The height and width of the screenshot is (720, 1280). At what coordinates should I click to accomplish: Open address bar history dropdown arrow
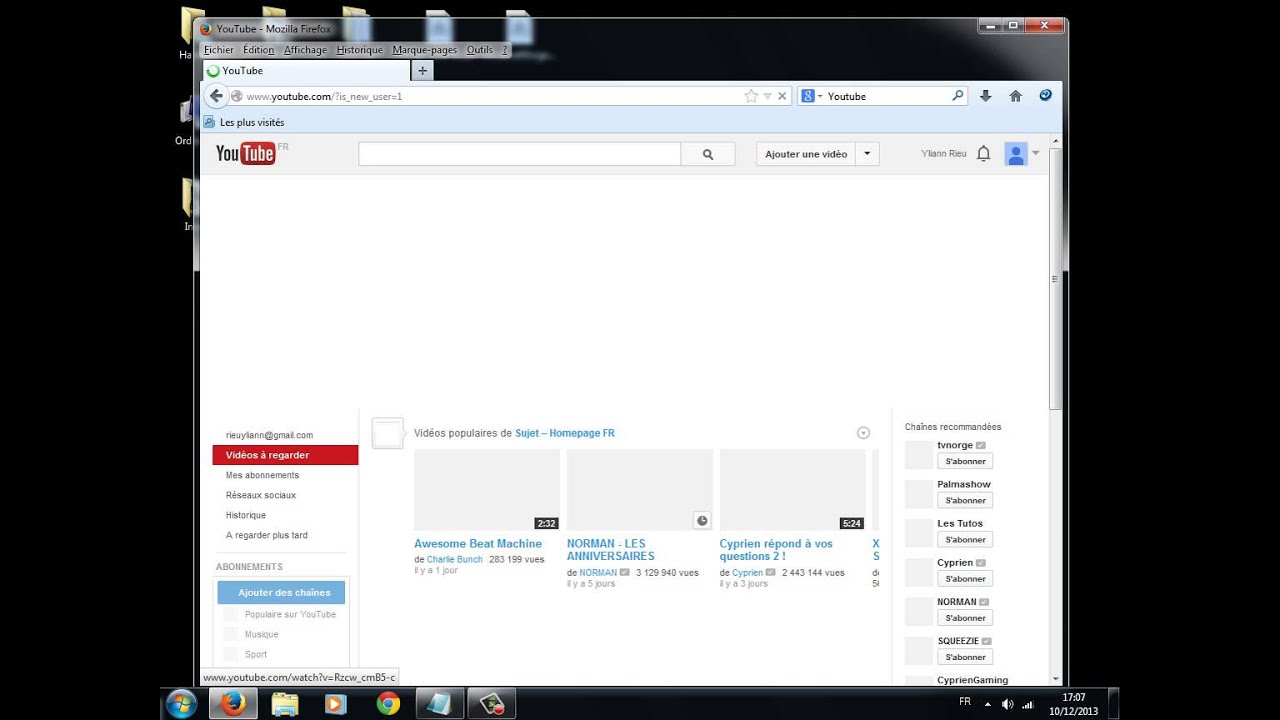click(x=767, y=96)
